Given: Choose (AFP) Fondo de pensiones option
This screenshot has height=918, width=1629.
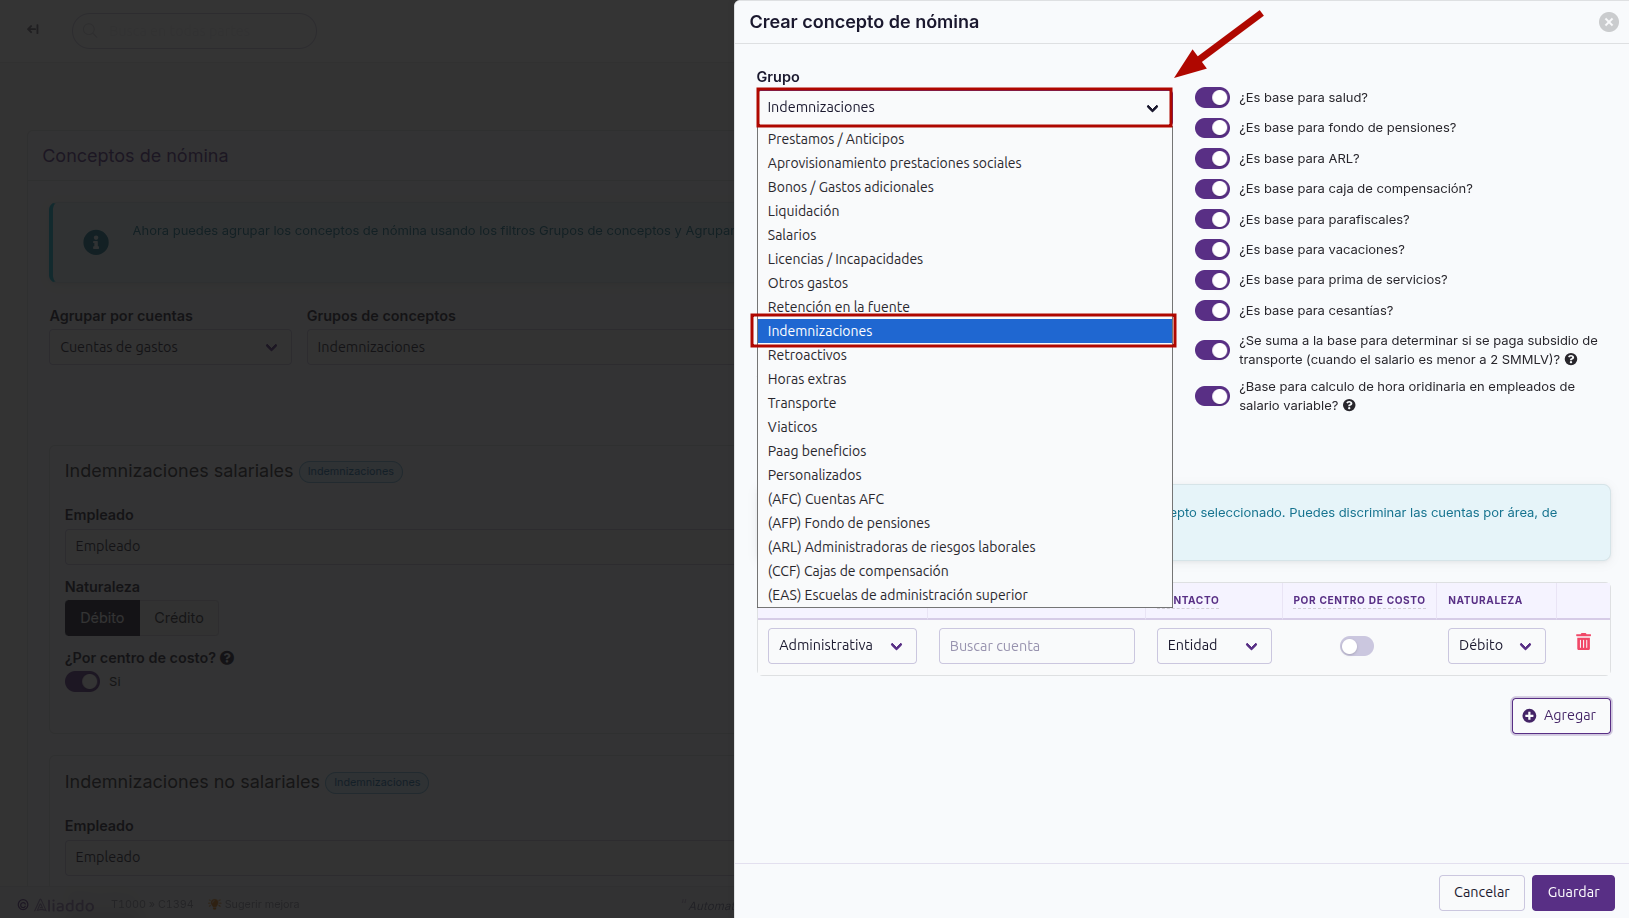Looking at the screenshot, I should 964,523.
